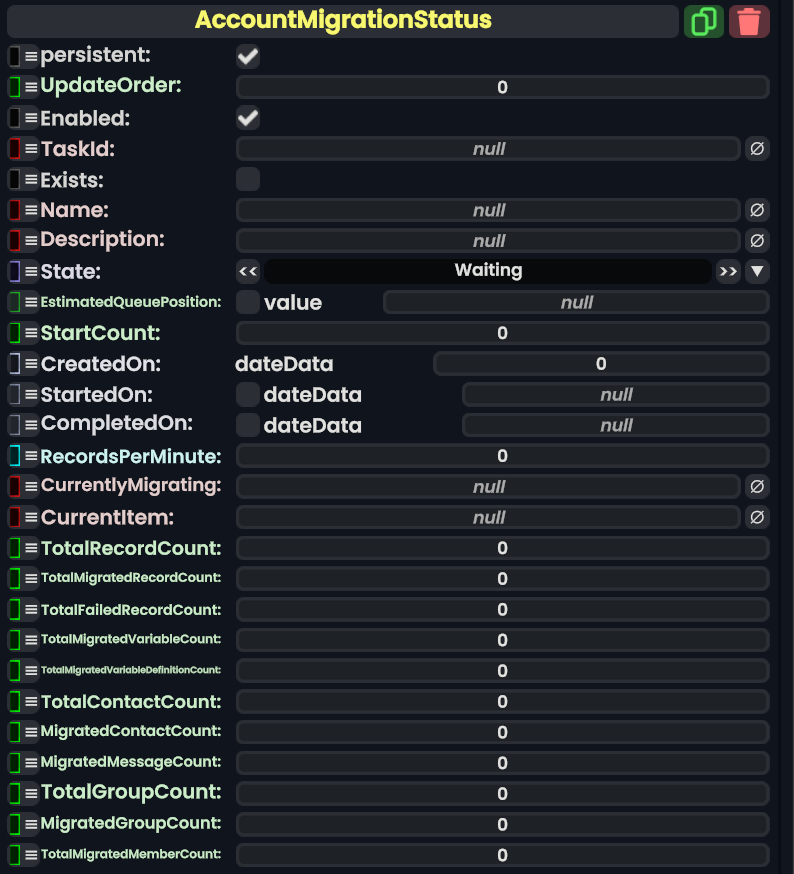Check the EstimatedQueuePosition value checkbox

click(248, 302)
